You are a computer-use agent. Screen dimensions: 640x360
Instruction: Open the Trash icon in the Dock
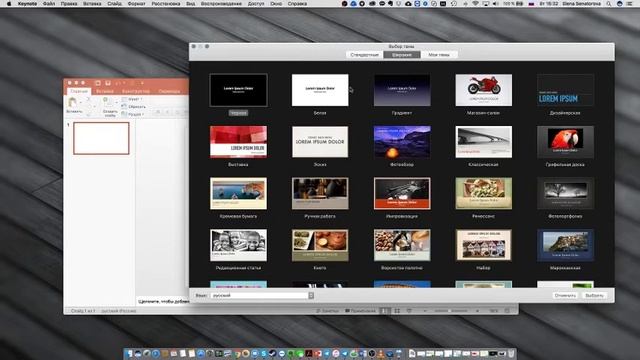(x=510, y=353)
